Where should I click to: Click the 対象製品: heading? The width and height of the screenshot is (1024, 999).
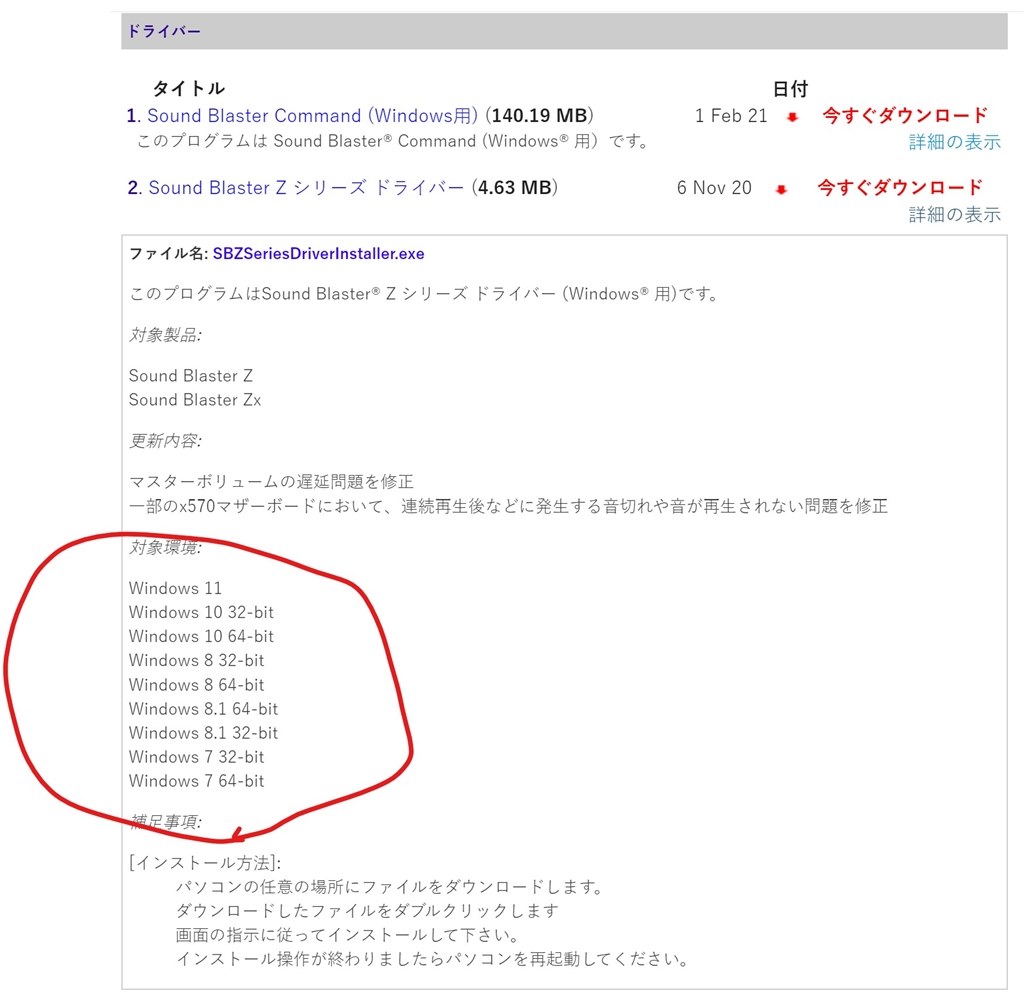[x=165, y=335]
